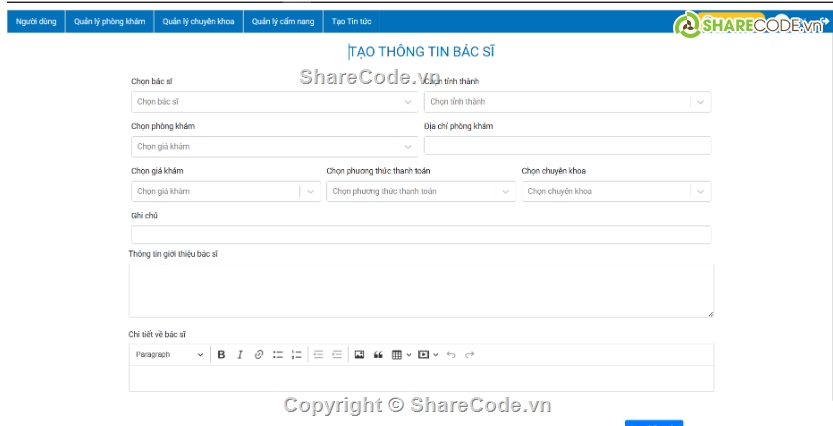Open the Paragraph heading style dropdown
This screenshot has width=833, height=426.
169,355
